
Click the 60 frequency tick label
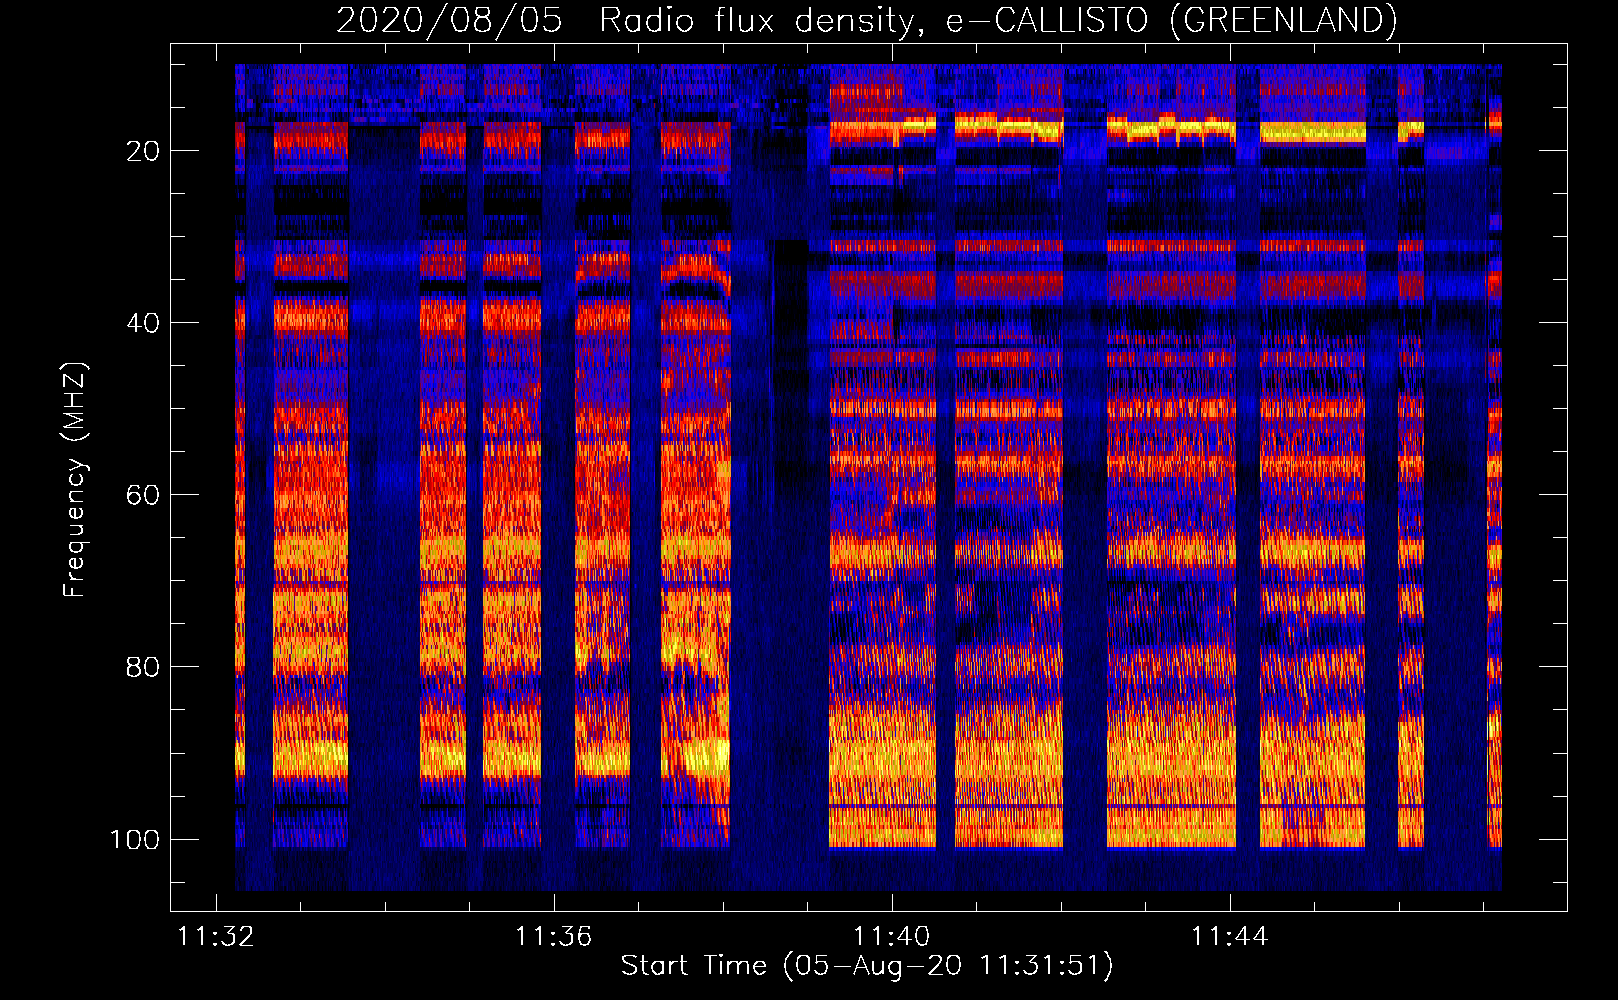pyautogui.click(x=143, y=495)
